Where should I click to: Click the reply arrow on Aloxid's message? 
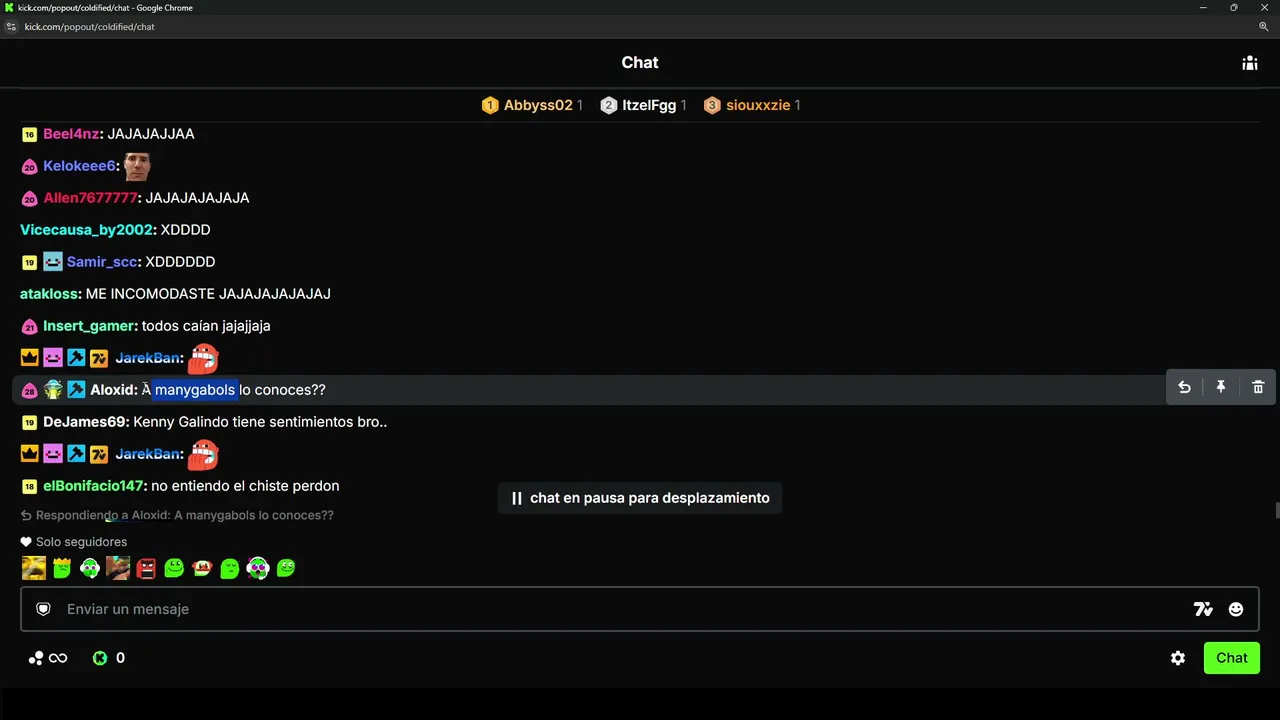coord(1184,387)
